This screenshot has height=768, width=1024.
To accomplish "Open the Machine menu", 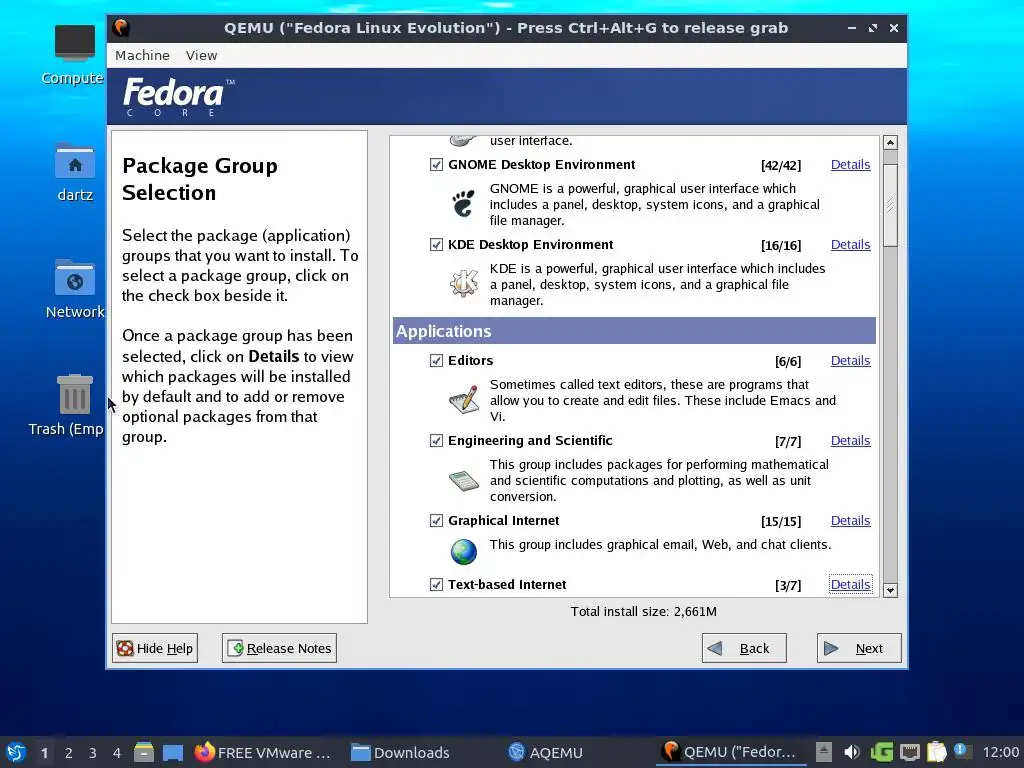I will point(142,56).
